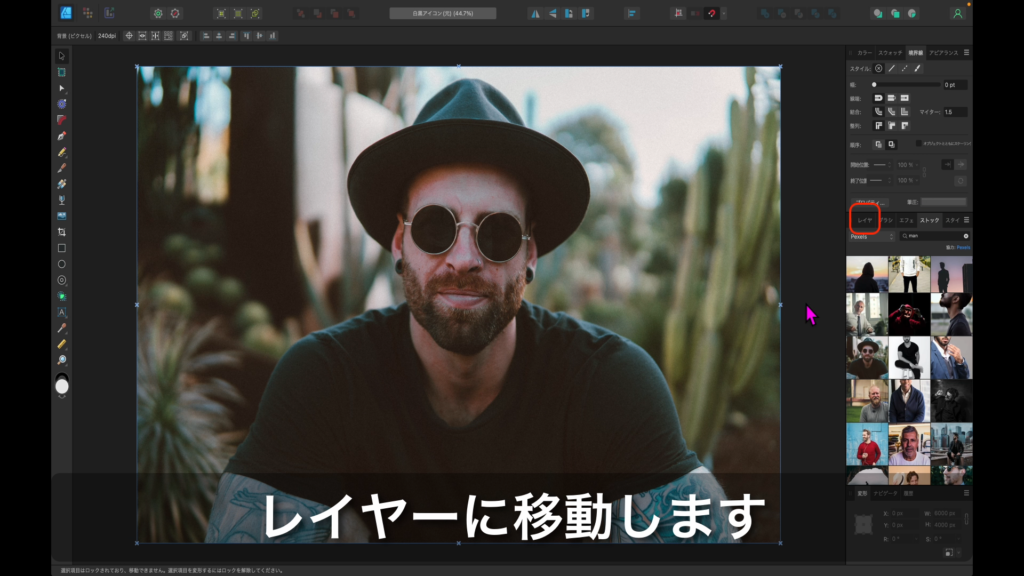Open the snapping options dropdown arrow
Image resolution: width=1024 pixels, height=576 pixels.
[724, 13]
